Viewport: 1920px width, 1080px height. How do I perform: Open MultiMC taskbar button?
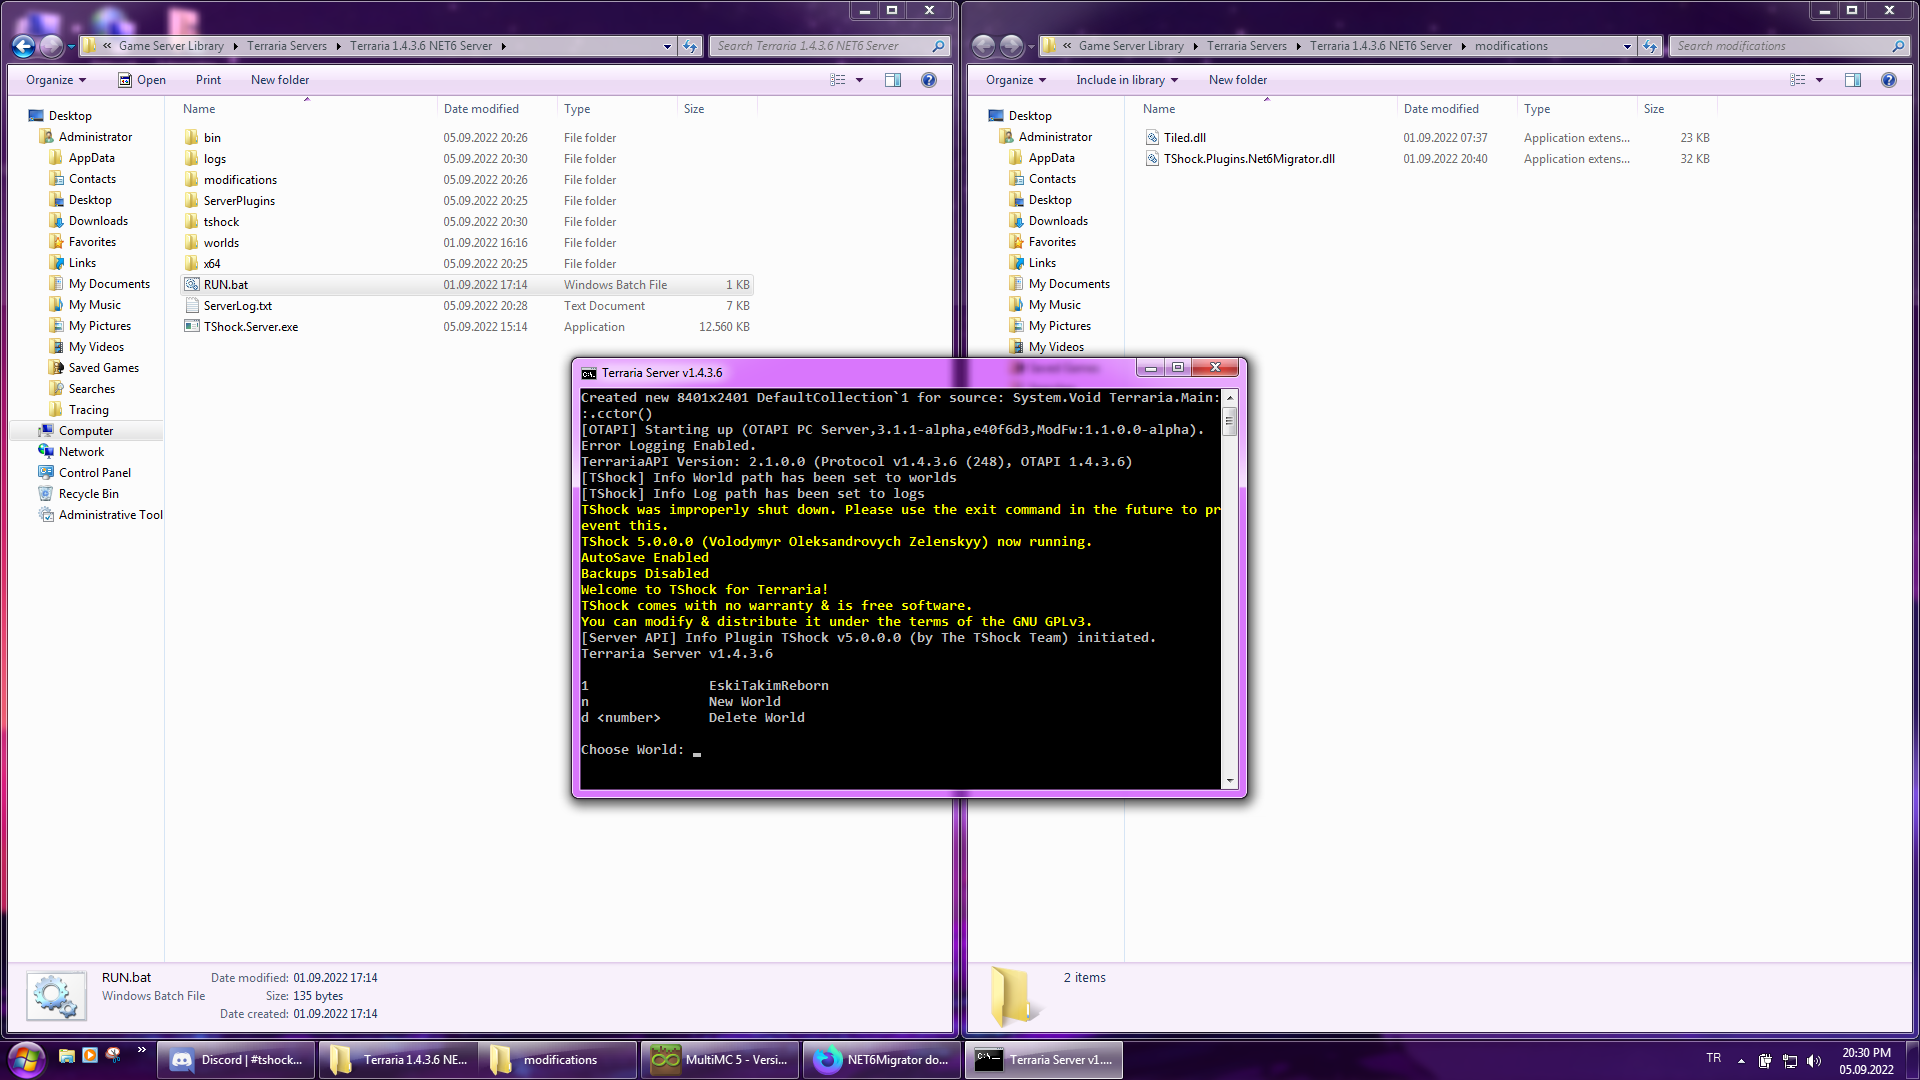coord(721,1060)
